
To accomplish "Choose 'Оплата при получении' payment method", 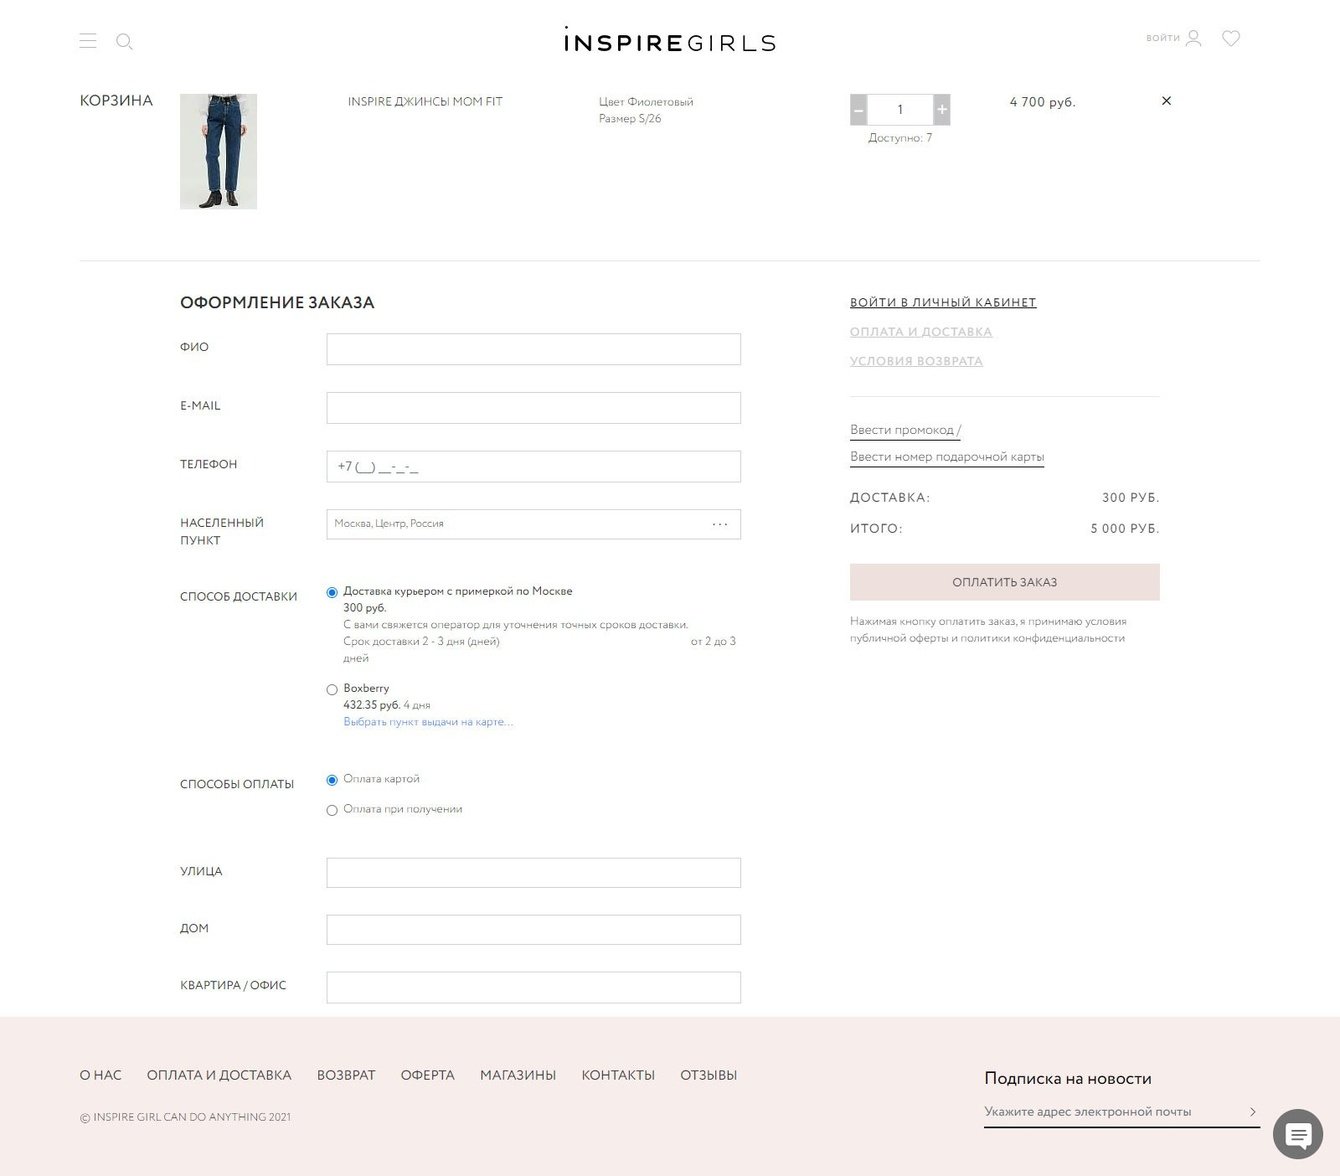I will (332, 810).
